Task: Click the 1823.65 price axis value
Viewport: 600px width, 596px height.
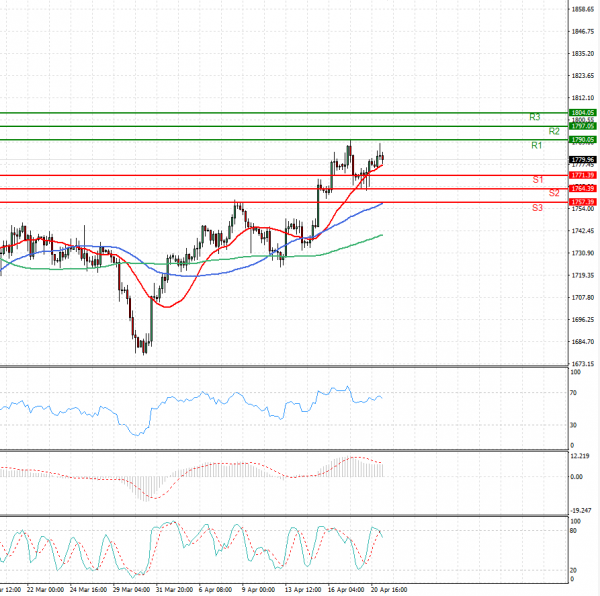Action: coord(583,76)
